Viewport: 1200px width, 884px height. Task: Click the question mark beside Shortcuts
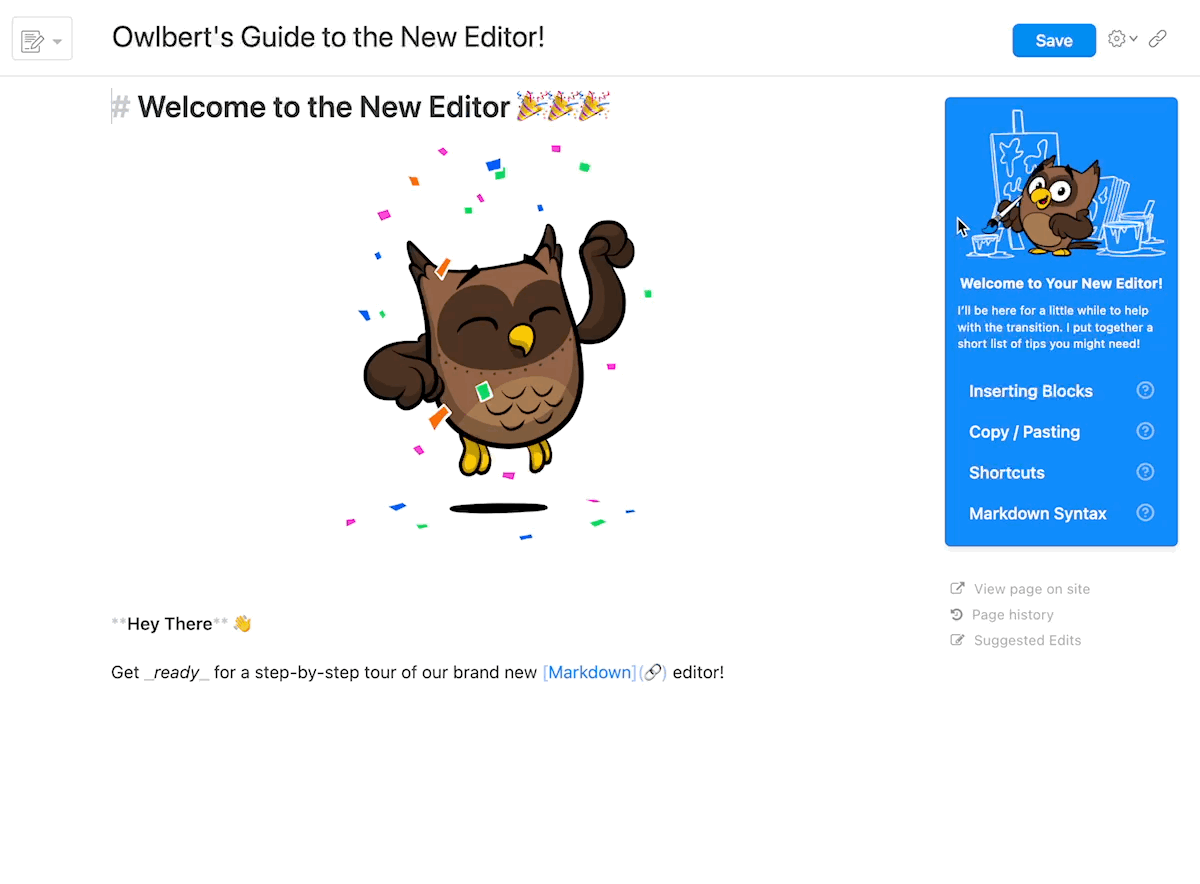(x=1146, y=472)
